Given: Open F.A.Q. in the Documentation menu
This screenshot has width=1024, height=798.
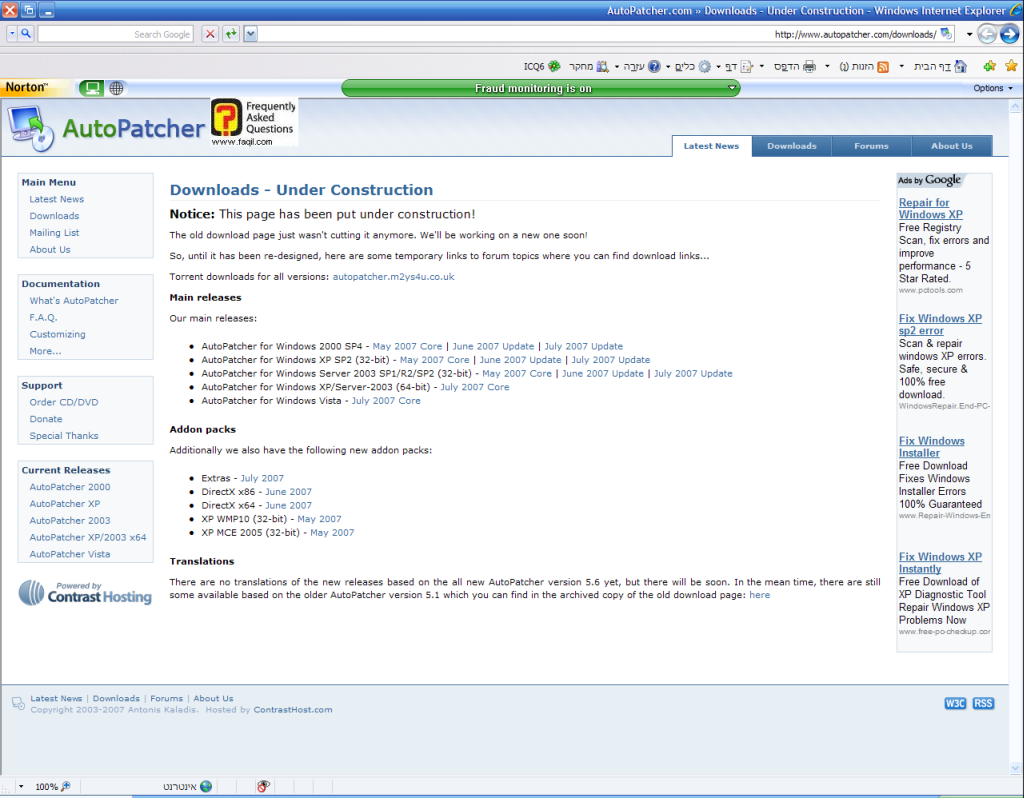Looking at the screenshot, I should click(43, 317).
